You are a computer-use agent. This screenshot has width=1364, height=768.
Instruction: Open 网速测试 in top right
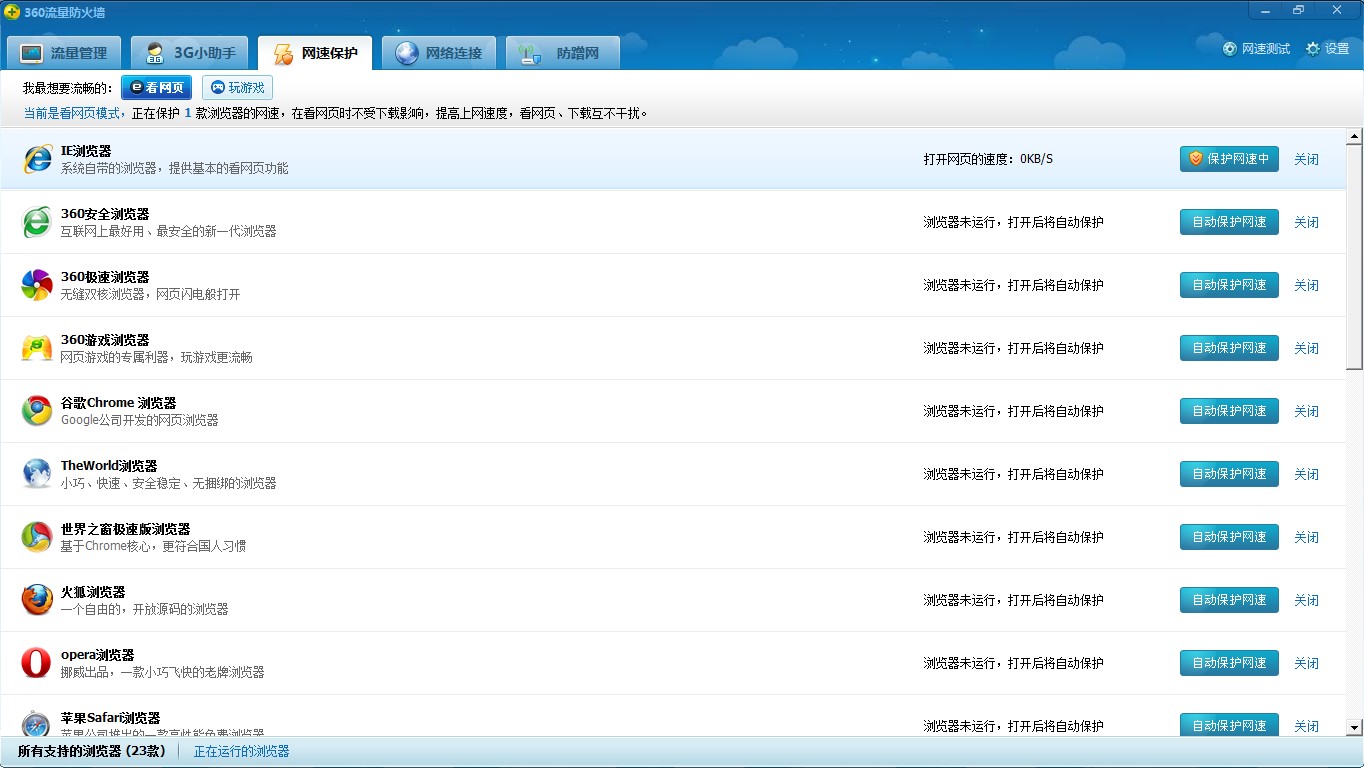(x=1256, y=48)
